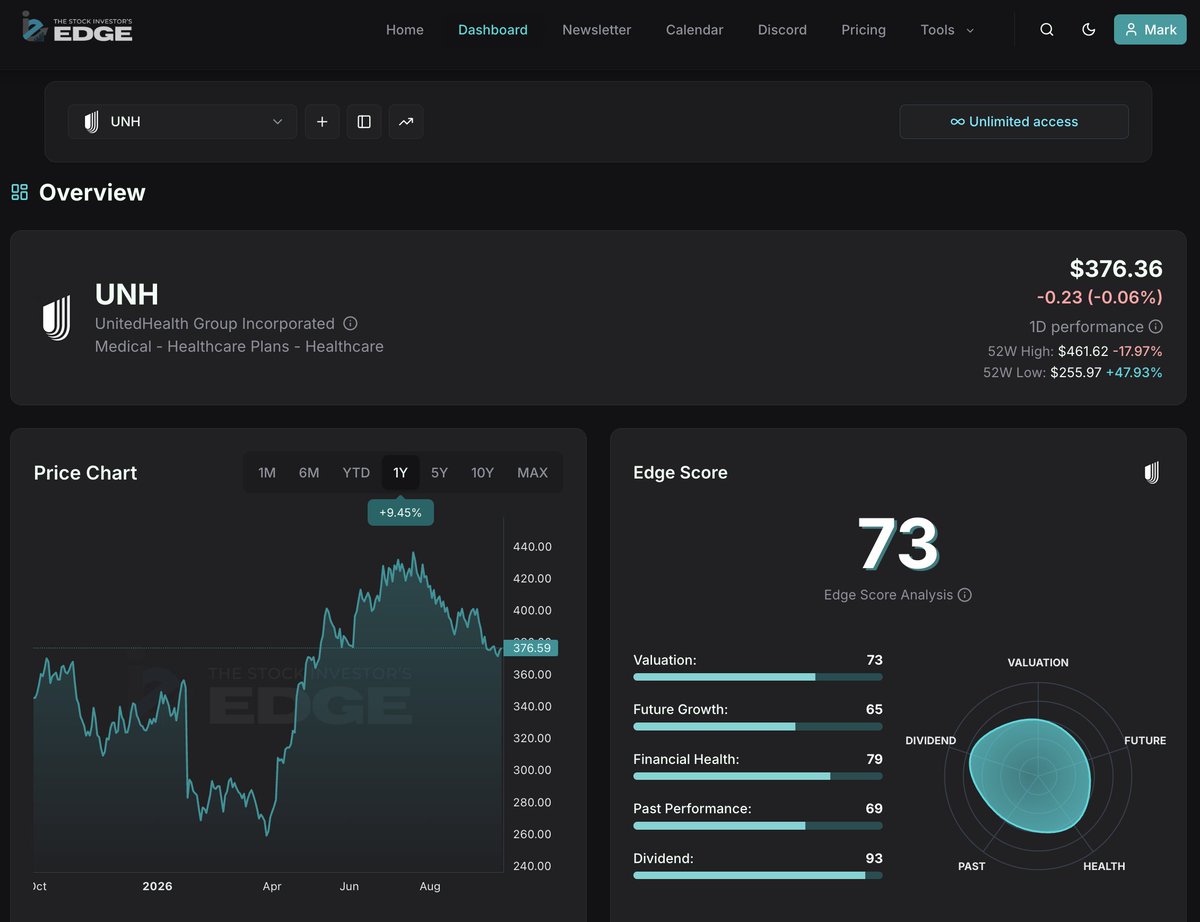
Task: Open the Pricing page
Action: [864, 30]
